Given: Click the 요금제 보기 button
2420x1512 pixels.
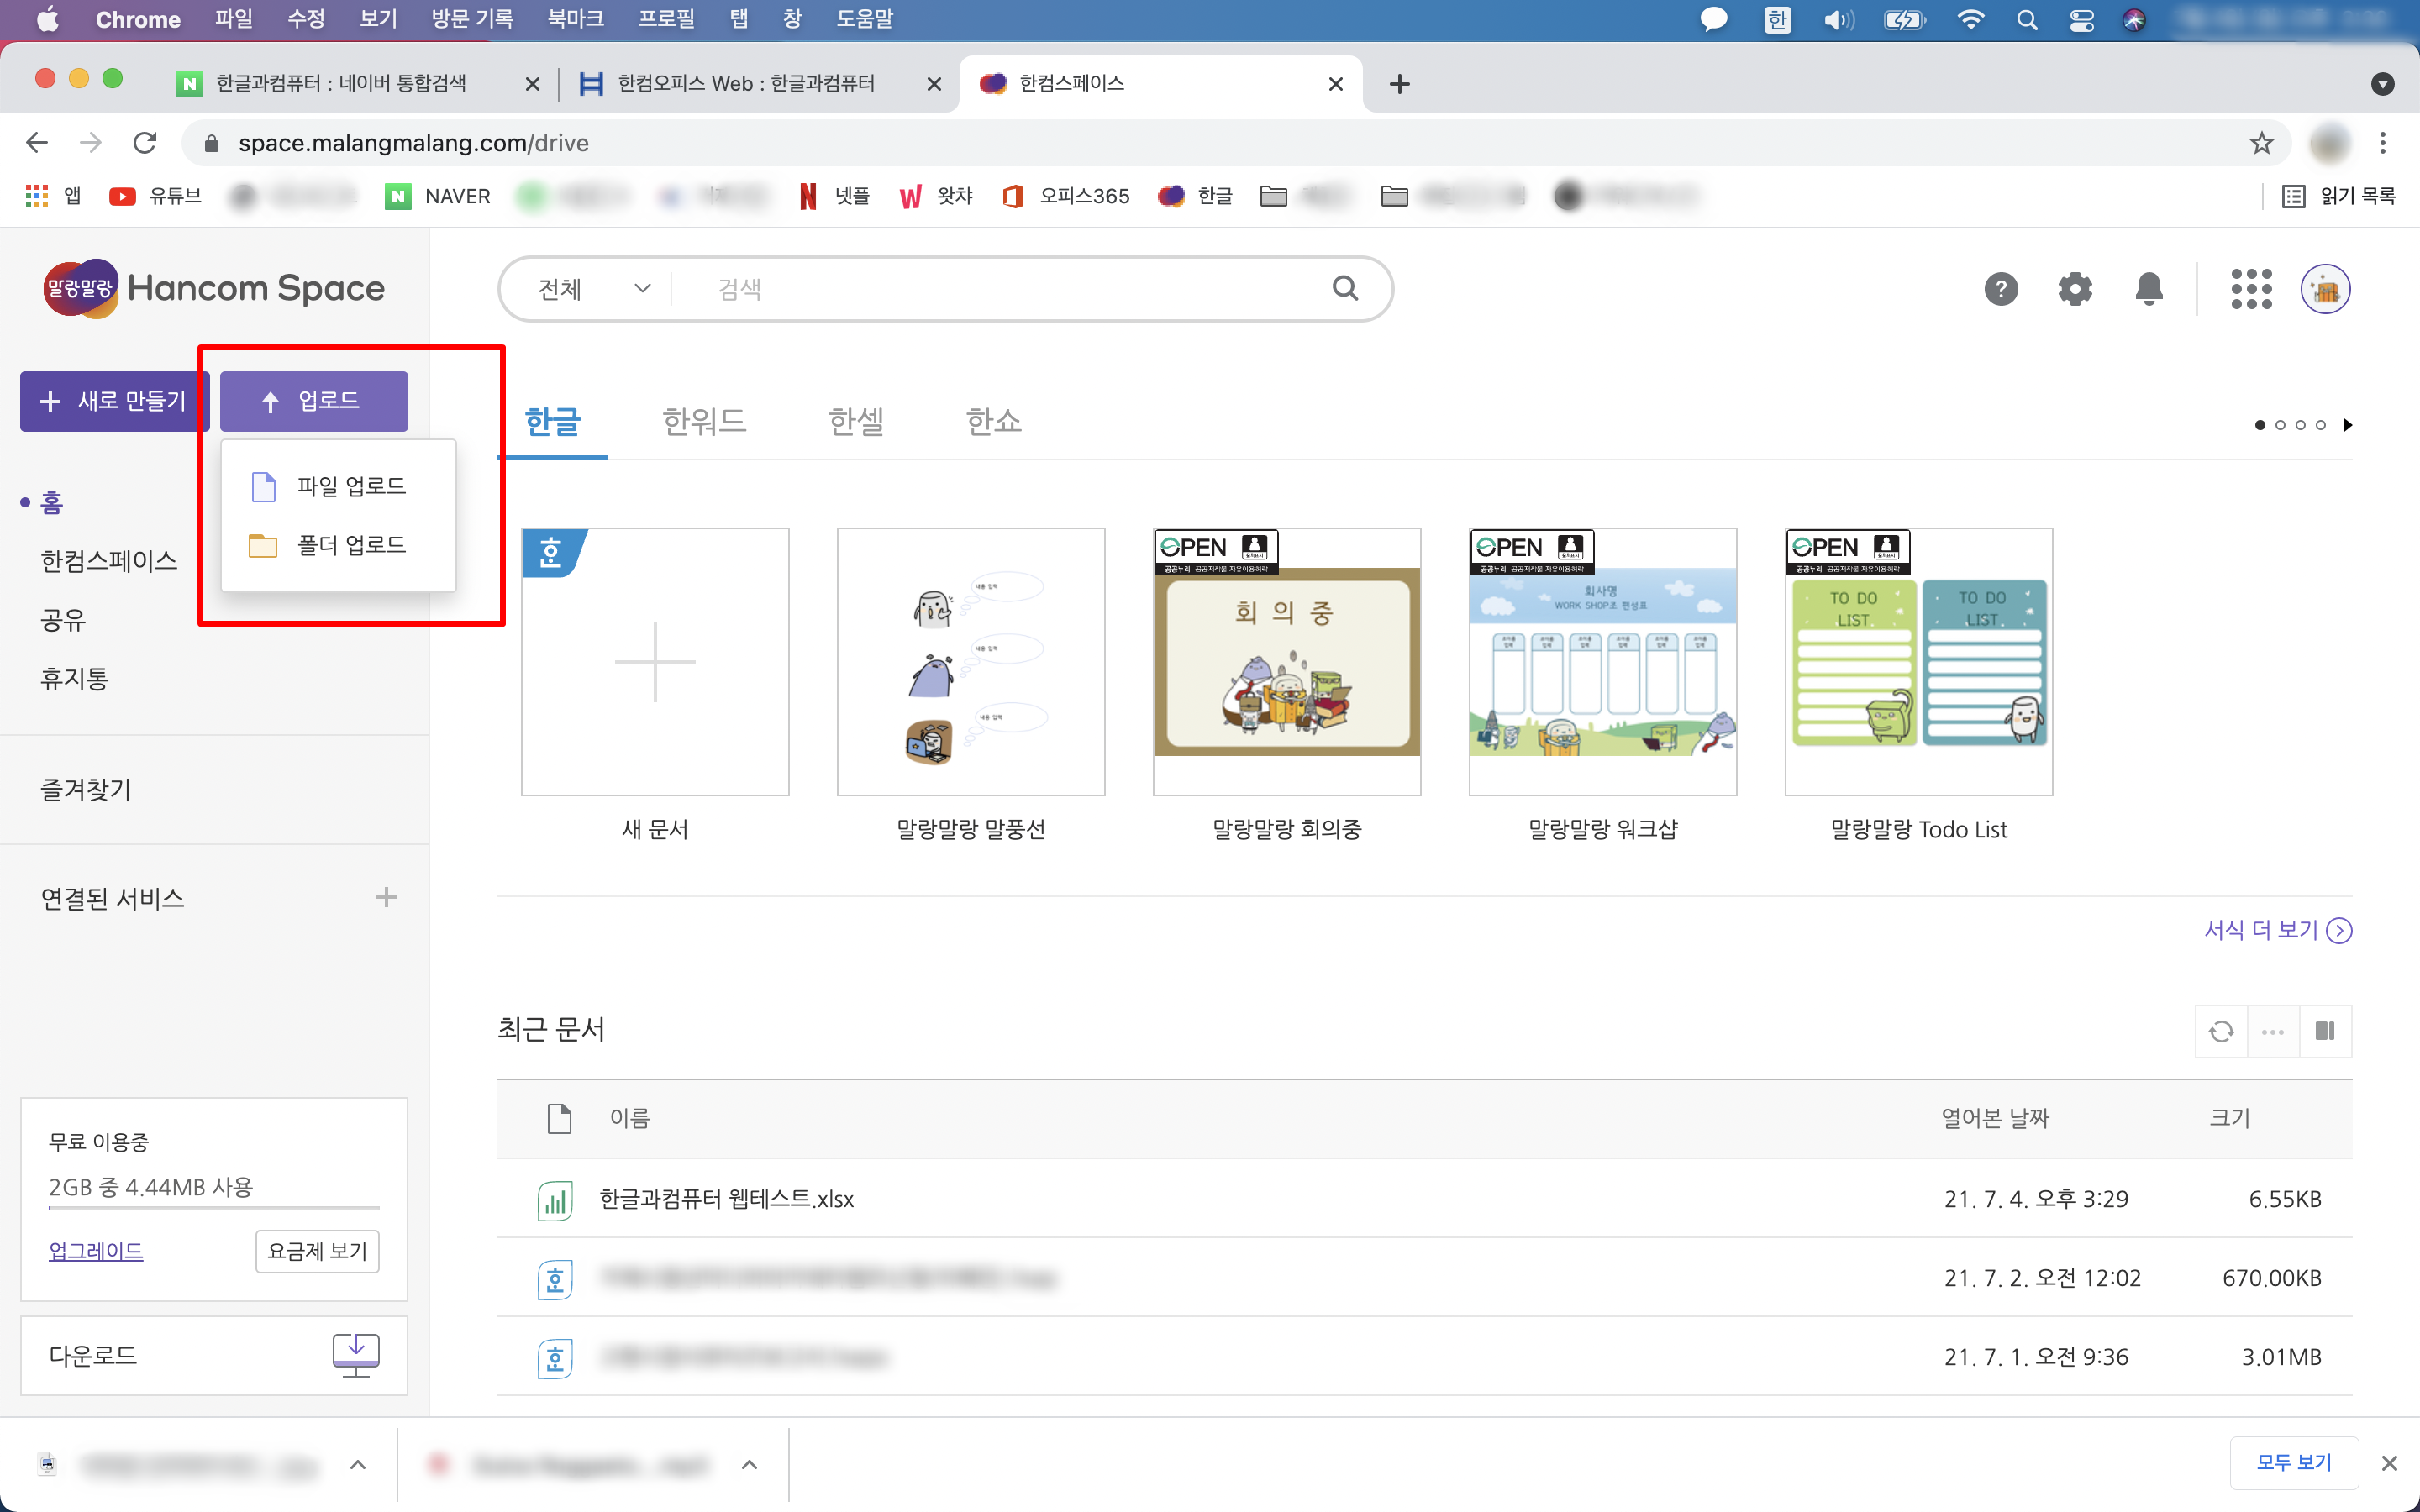Looking at the screenshot, I should coord(317,1251).
